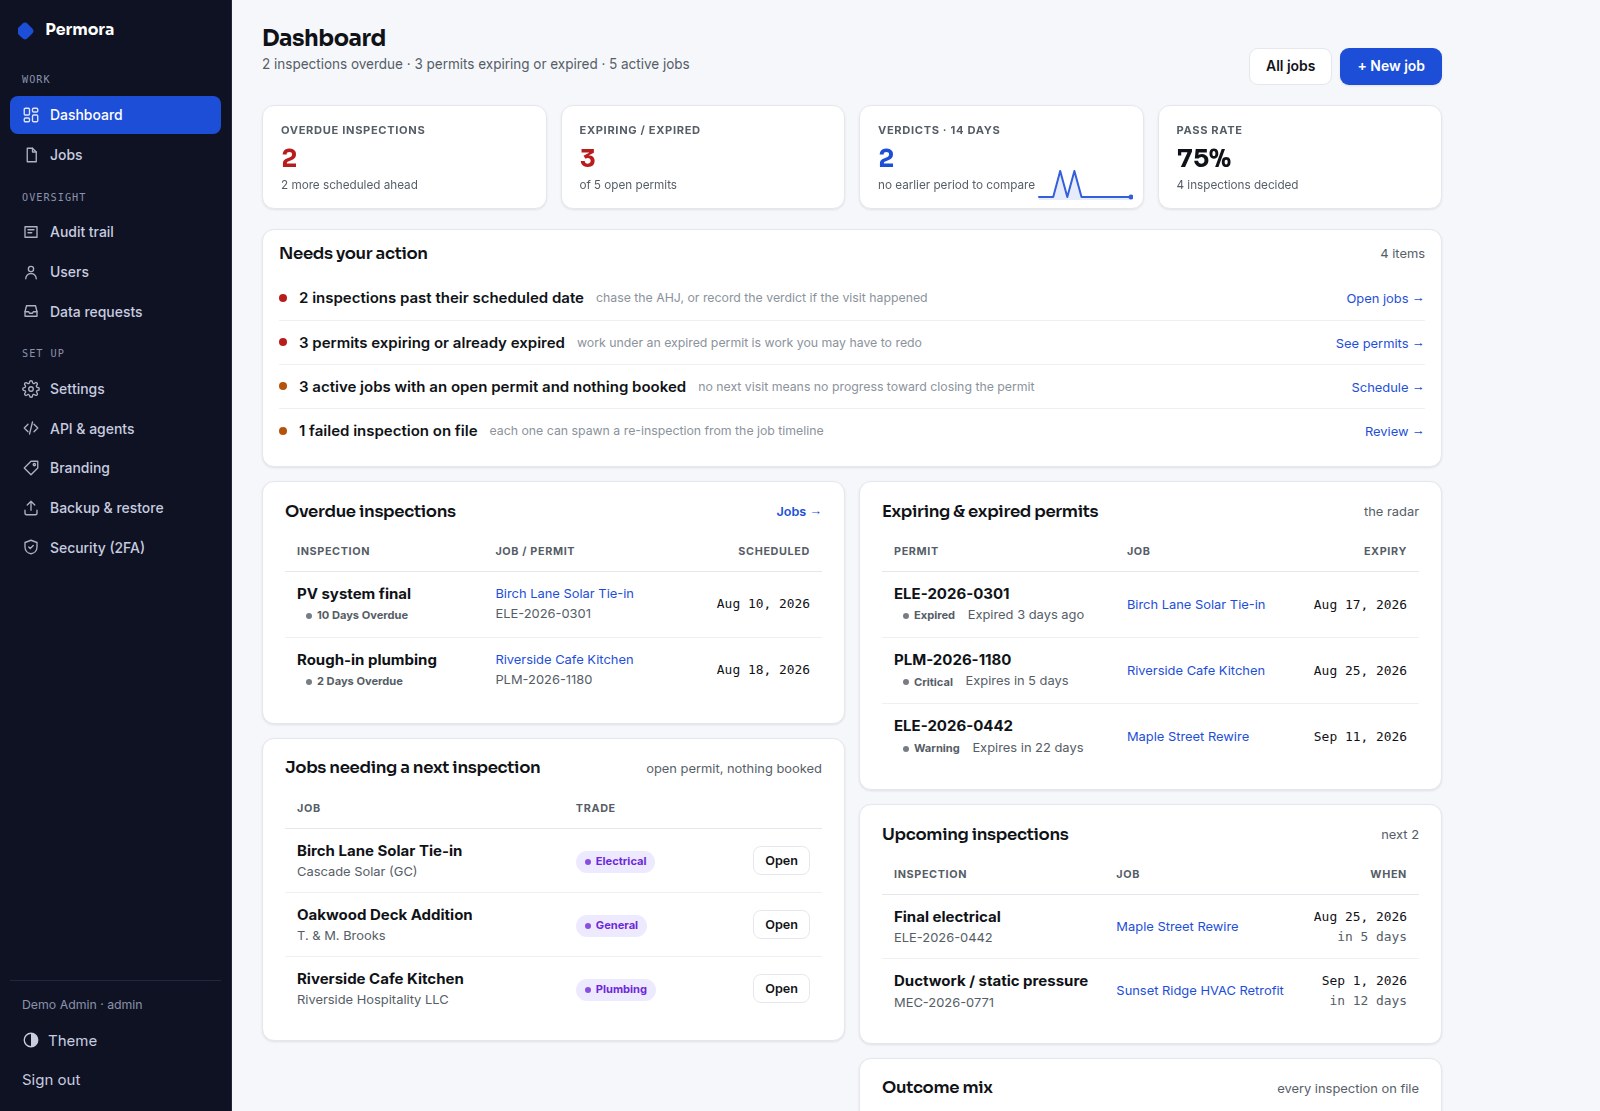
Task: Click the Backup & restore upload icon
Action: [x=31, y=508]
